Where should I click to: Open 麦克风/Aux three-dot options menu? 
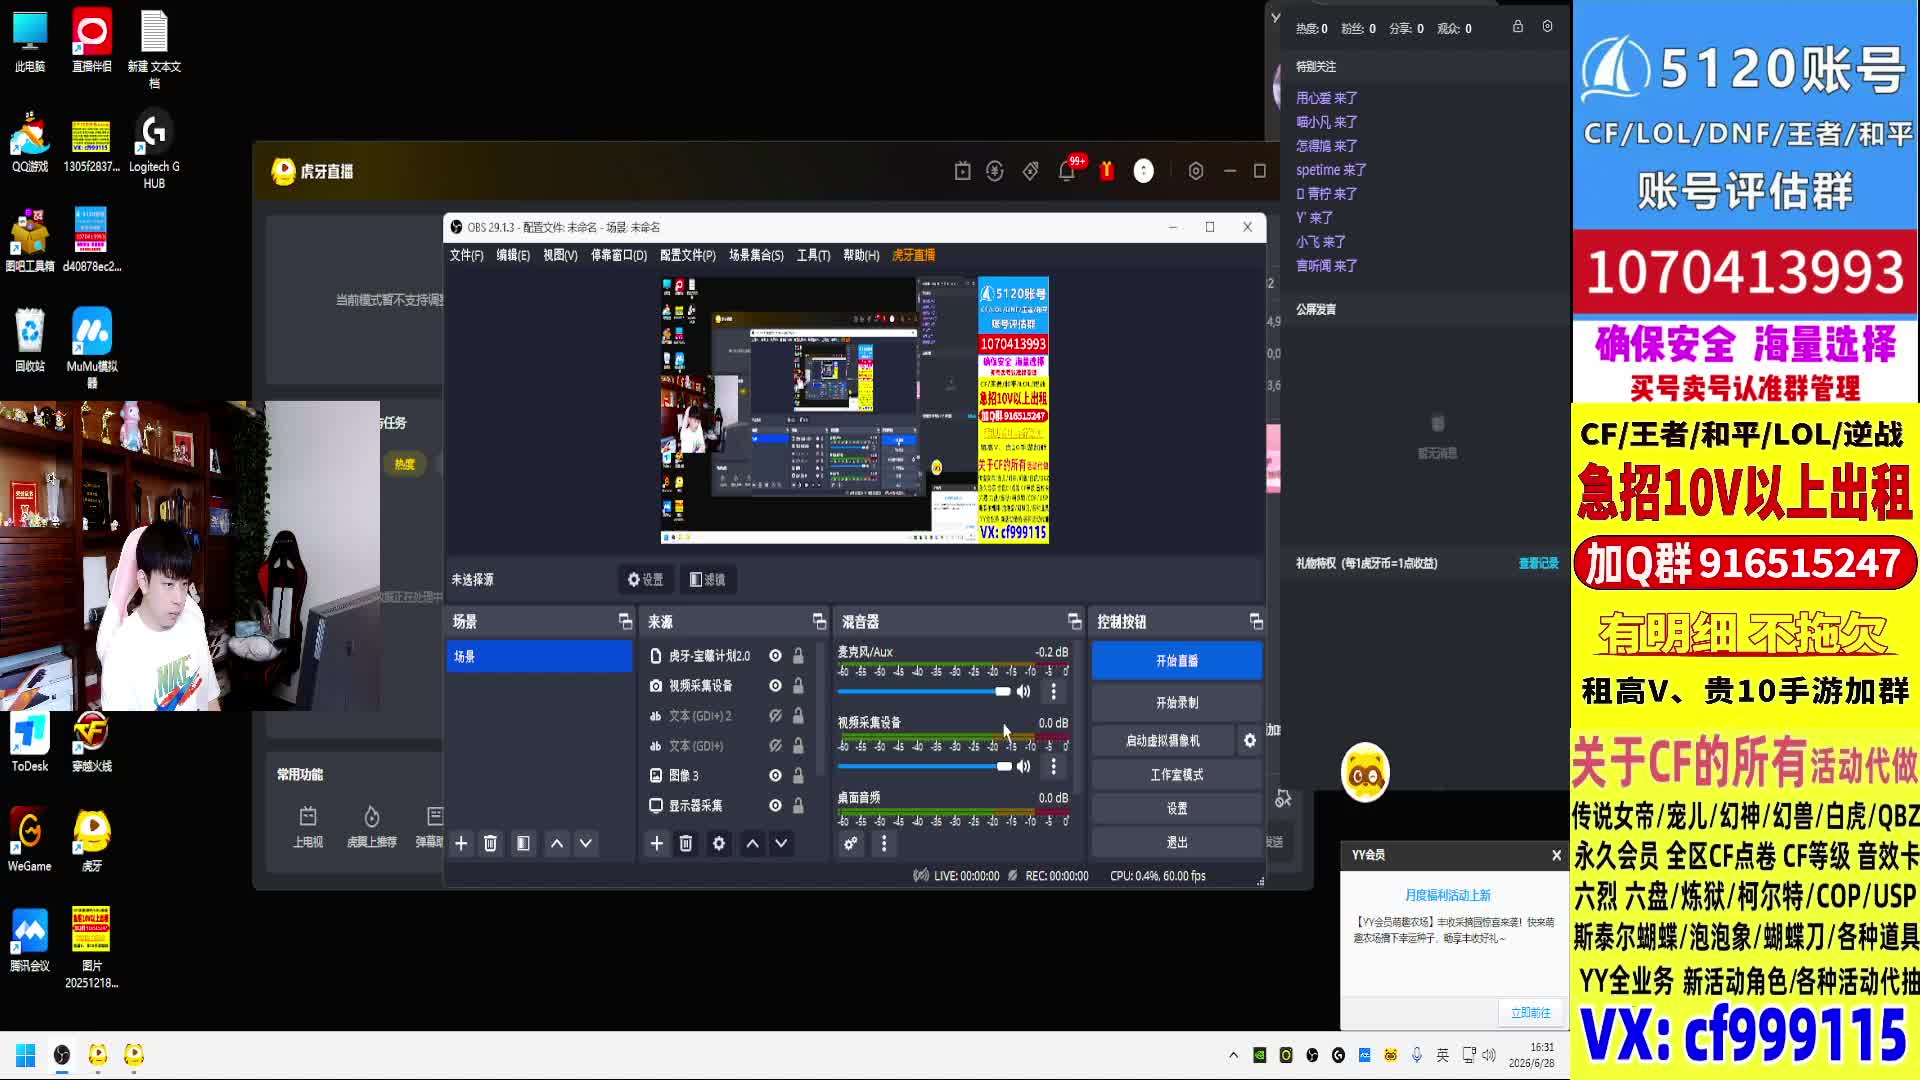point(1053,692)
